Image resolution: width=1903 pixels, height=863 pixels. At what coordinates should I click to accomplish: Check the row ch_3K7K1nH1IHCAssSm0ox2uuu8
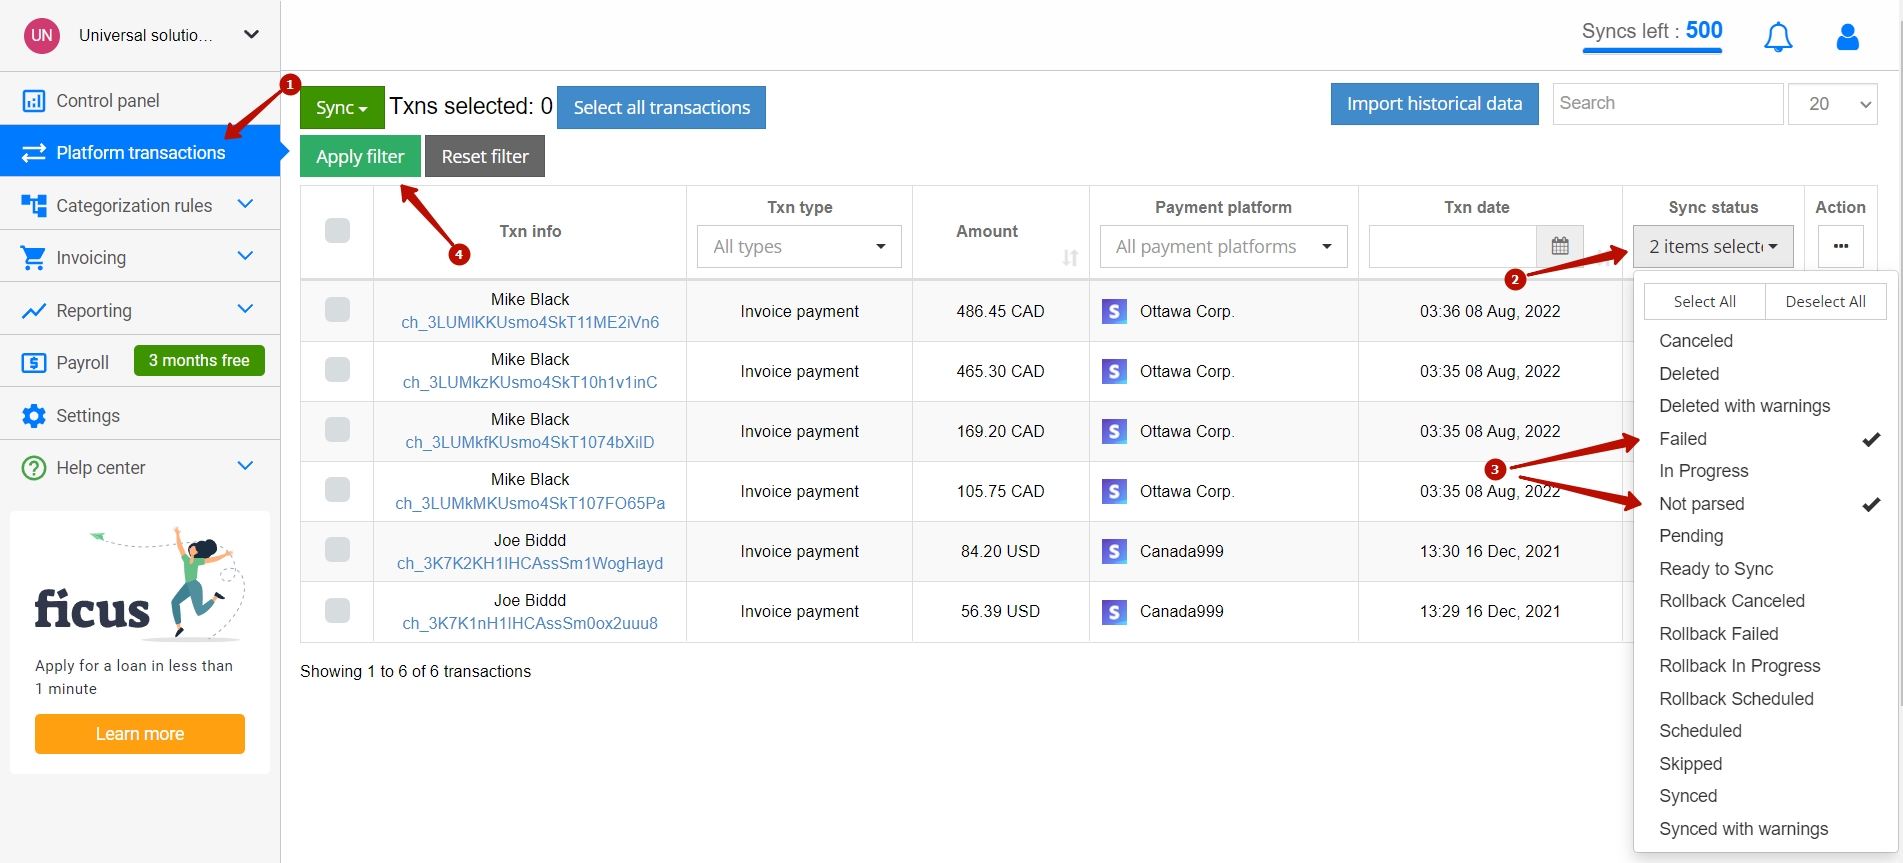coord(337,610)
